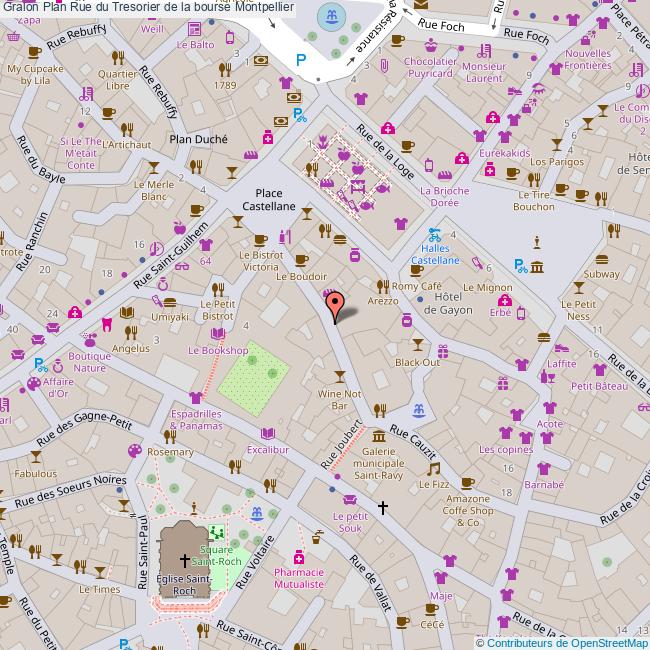This screenshot has height=650, width=650.
Task: Click the Galerie municipale Saint-Ravy museum icon
Action: (x=378, y=435)
